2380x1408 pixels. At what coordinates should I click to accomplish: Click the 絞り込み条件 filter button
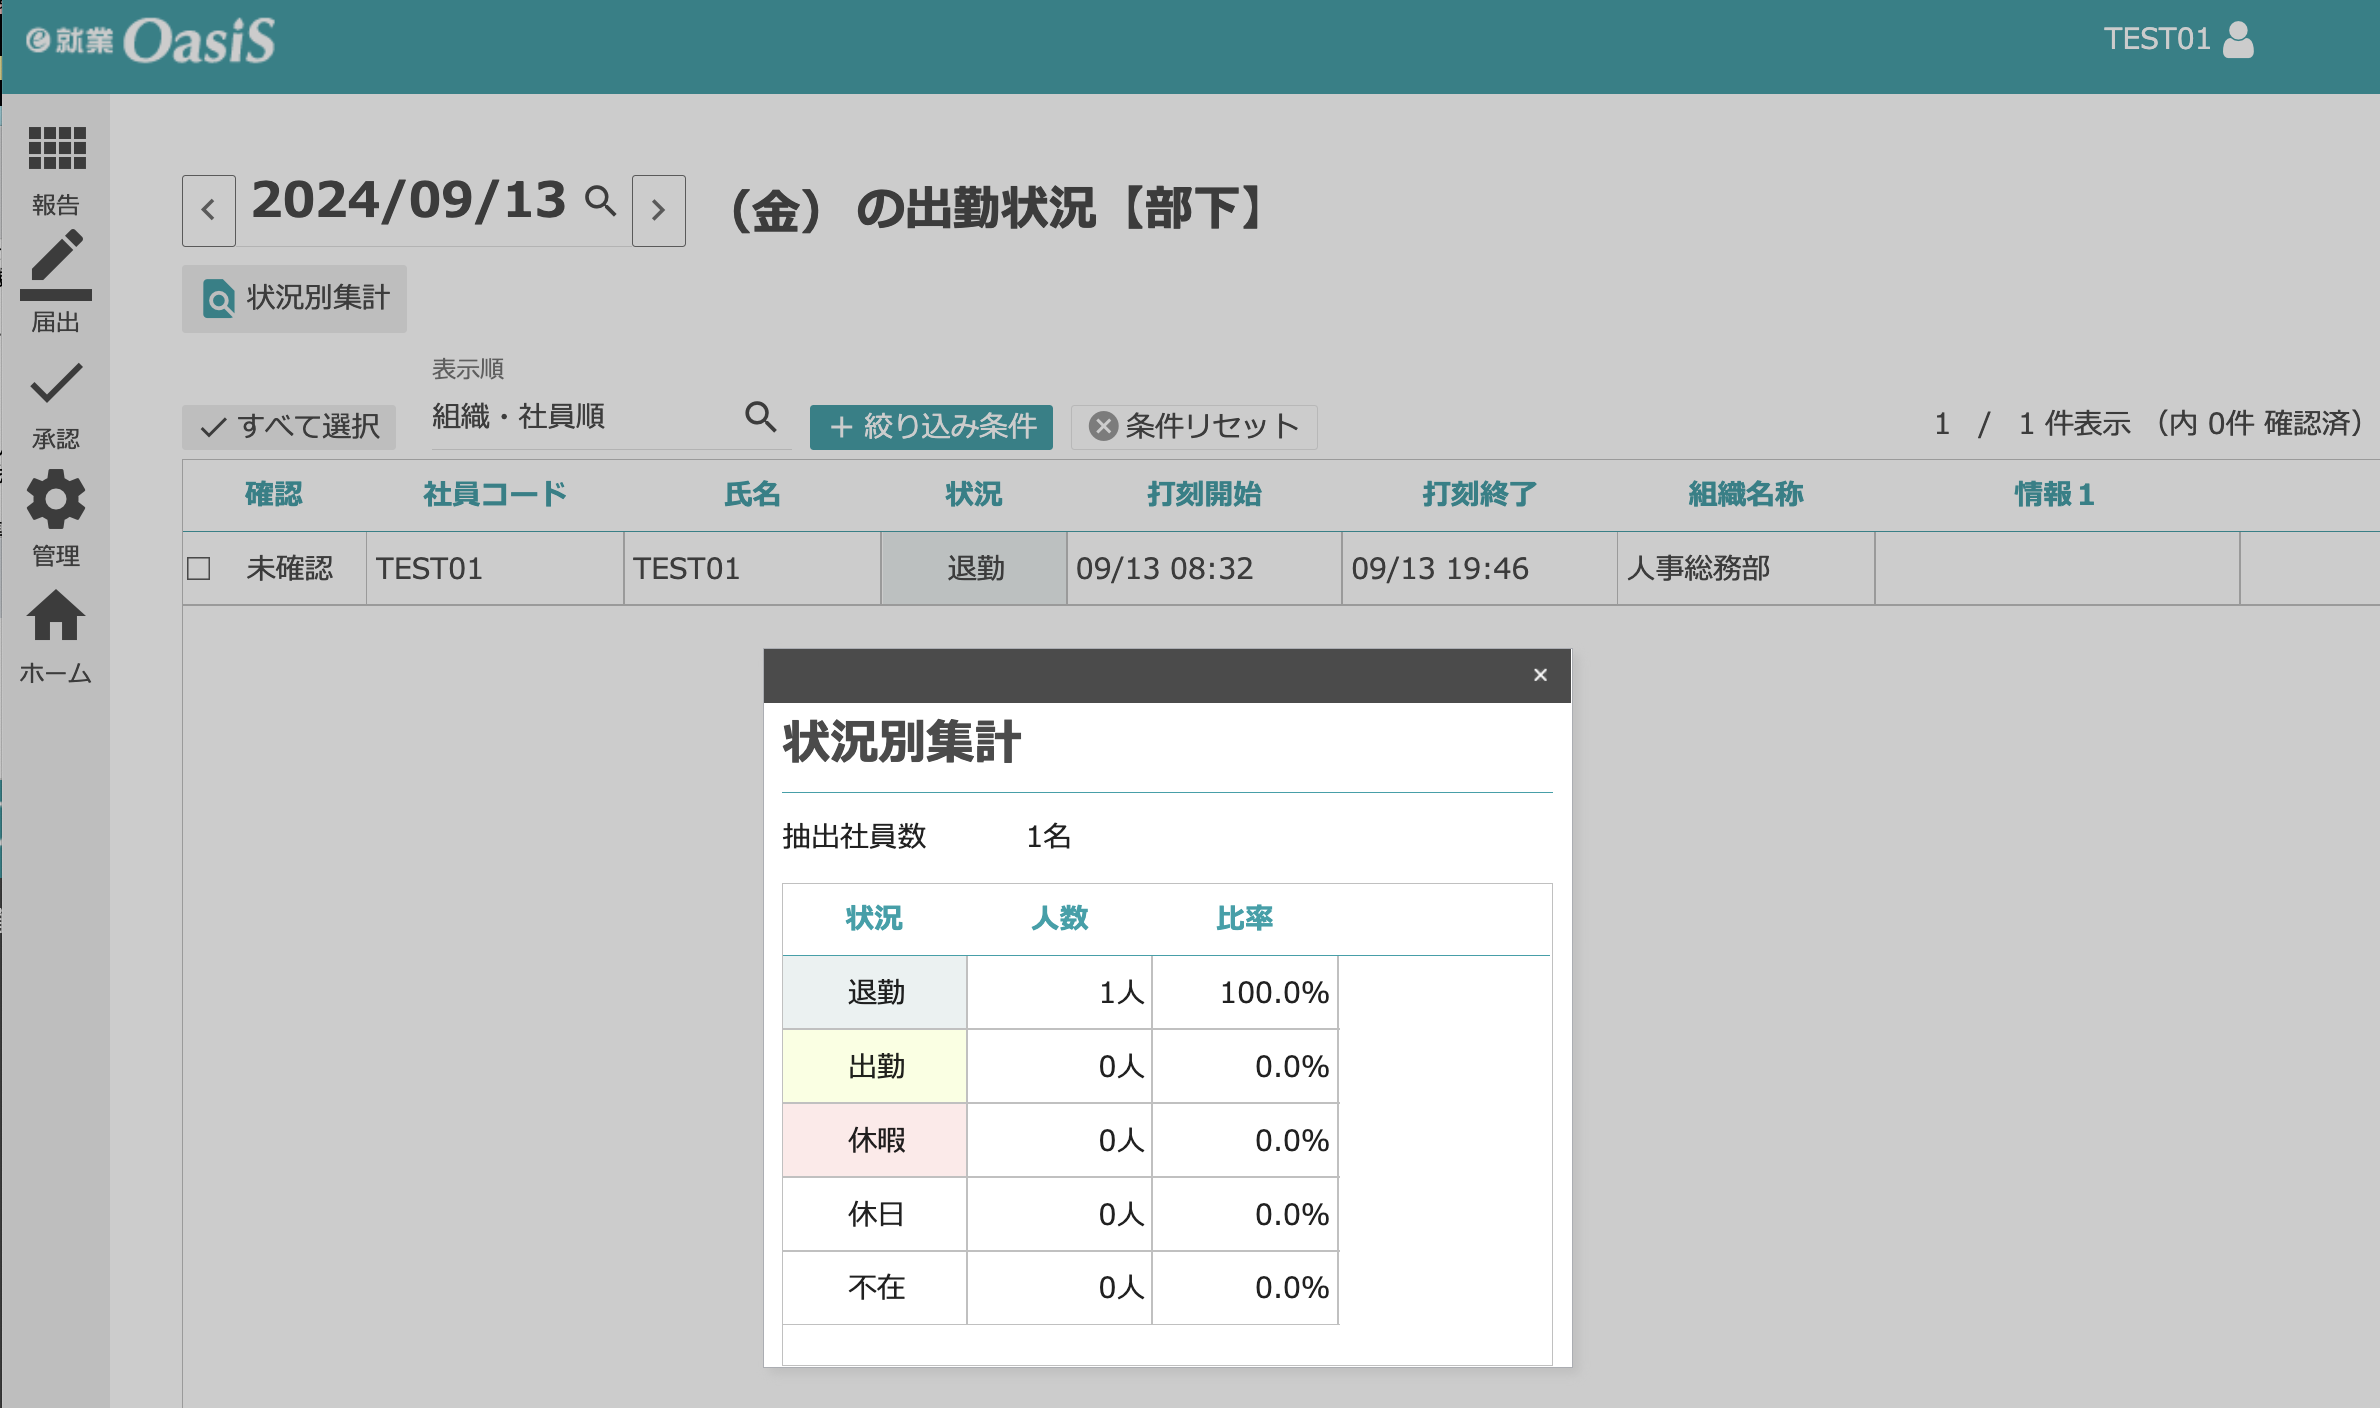931,427
